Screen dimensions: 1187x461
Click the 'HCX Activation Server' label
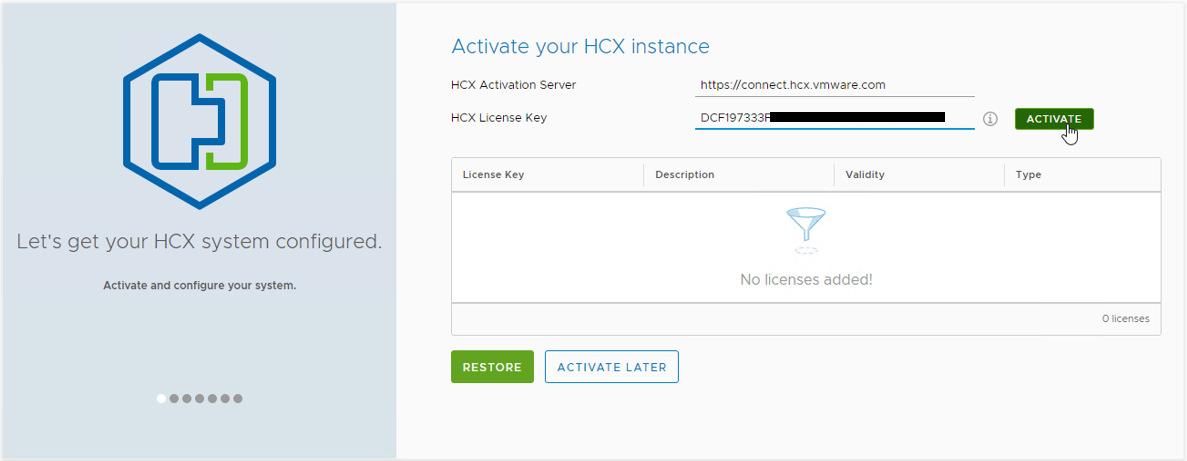point(513,85)
